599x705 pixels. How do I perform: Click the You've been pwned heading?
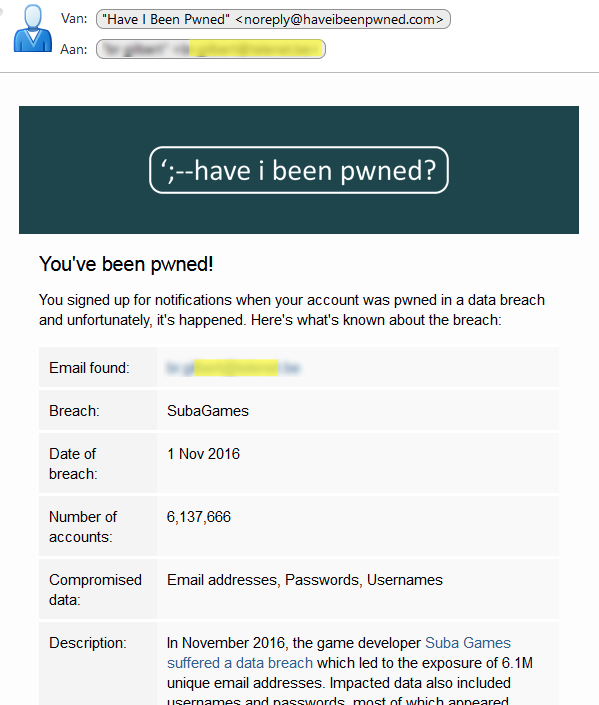(126, 264)
